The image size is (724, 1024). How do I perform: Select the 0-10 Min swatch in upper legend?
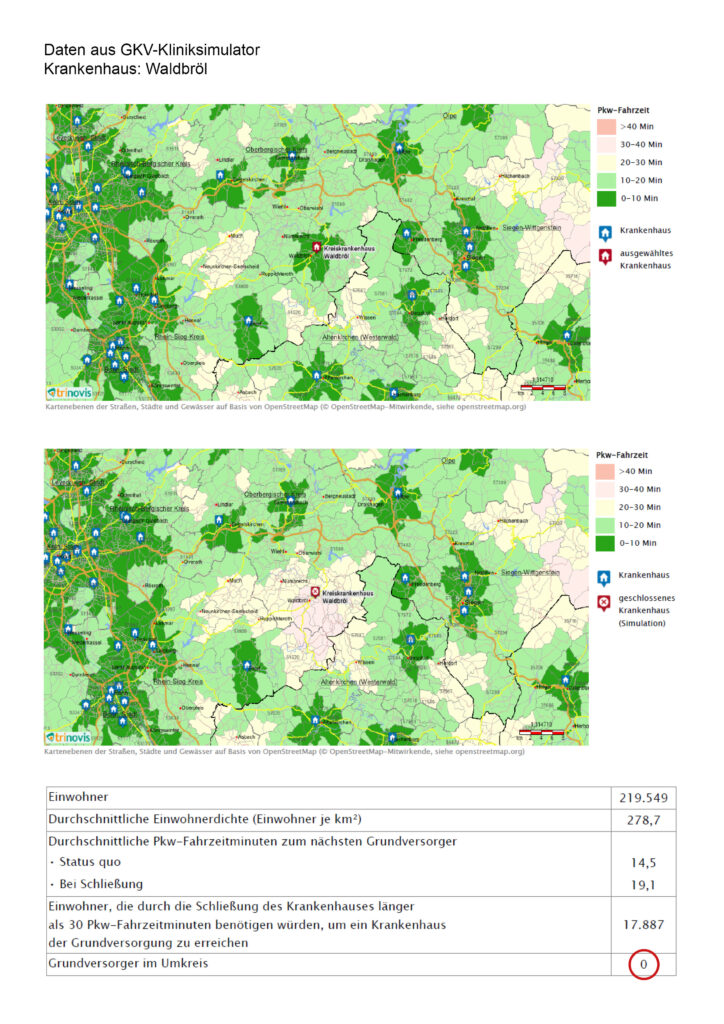click(606, 198)
